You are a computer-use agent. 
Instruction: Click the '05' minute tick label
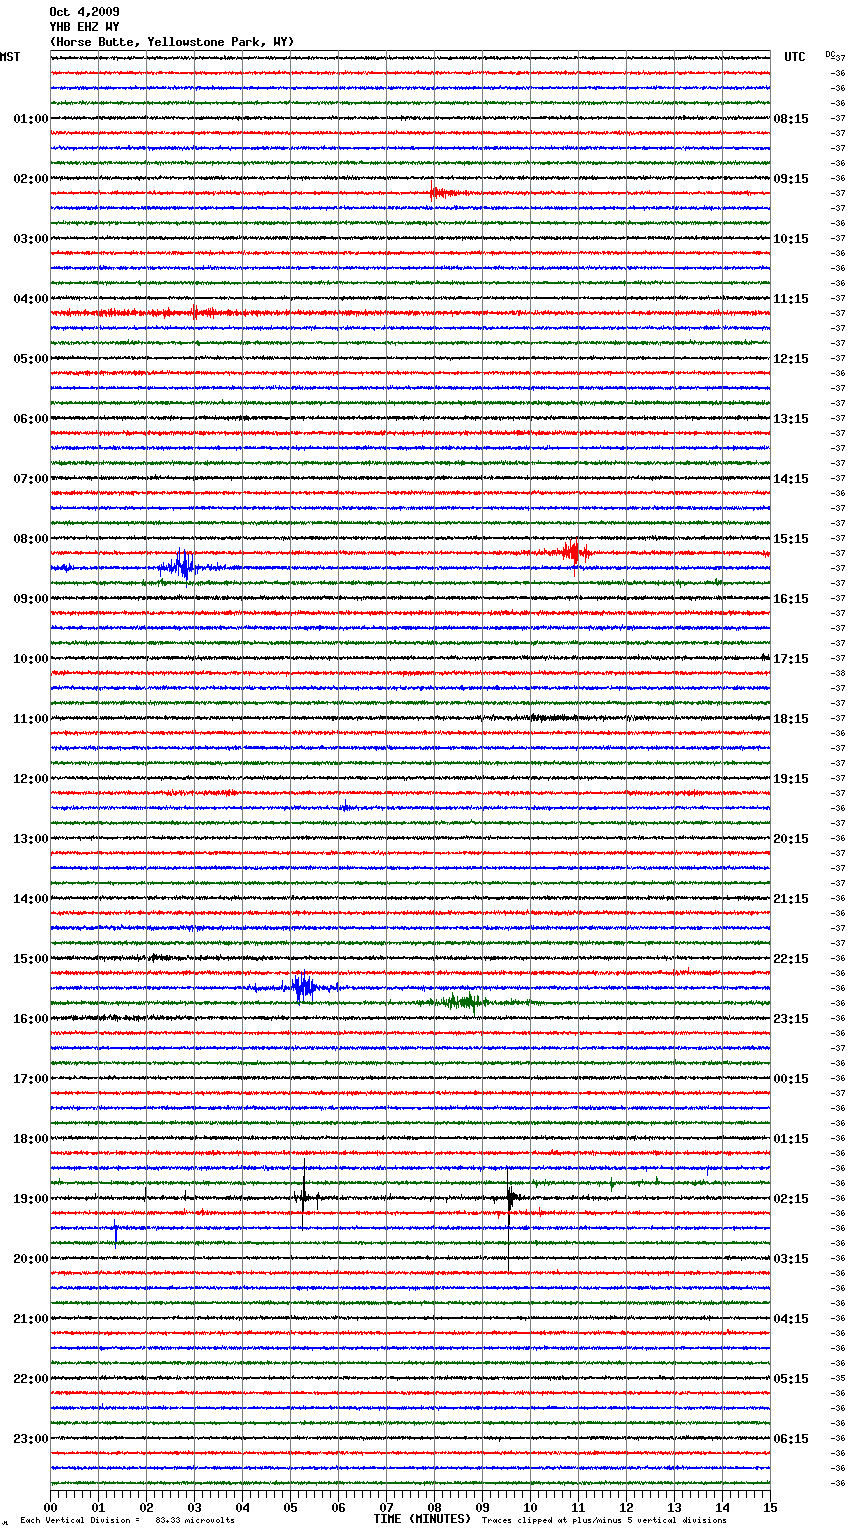(291, 1507)
